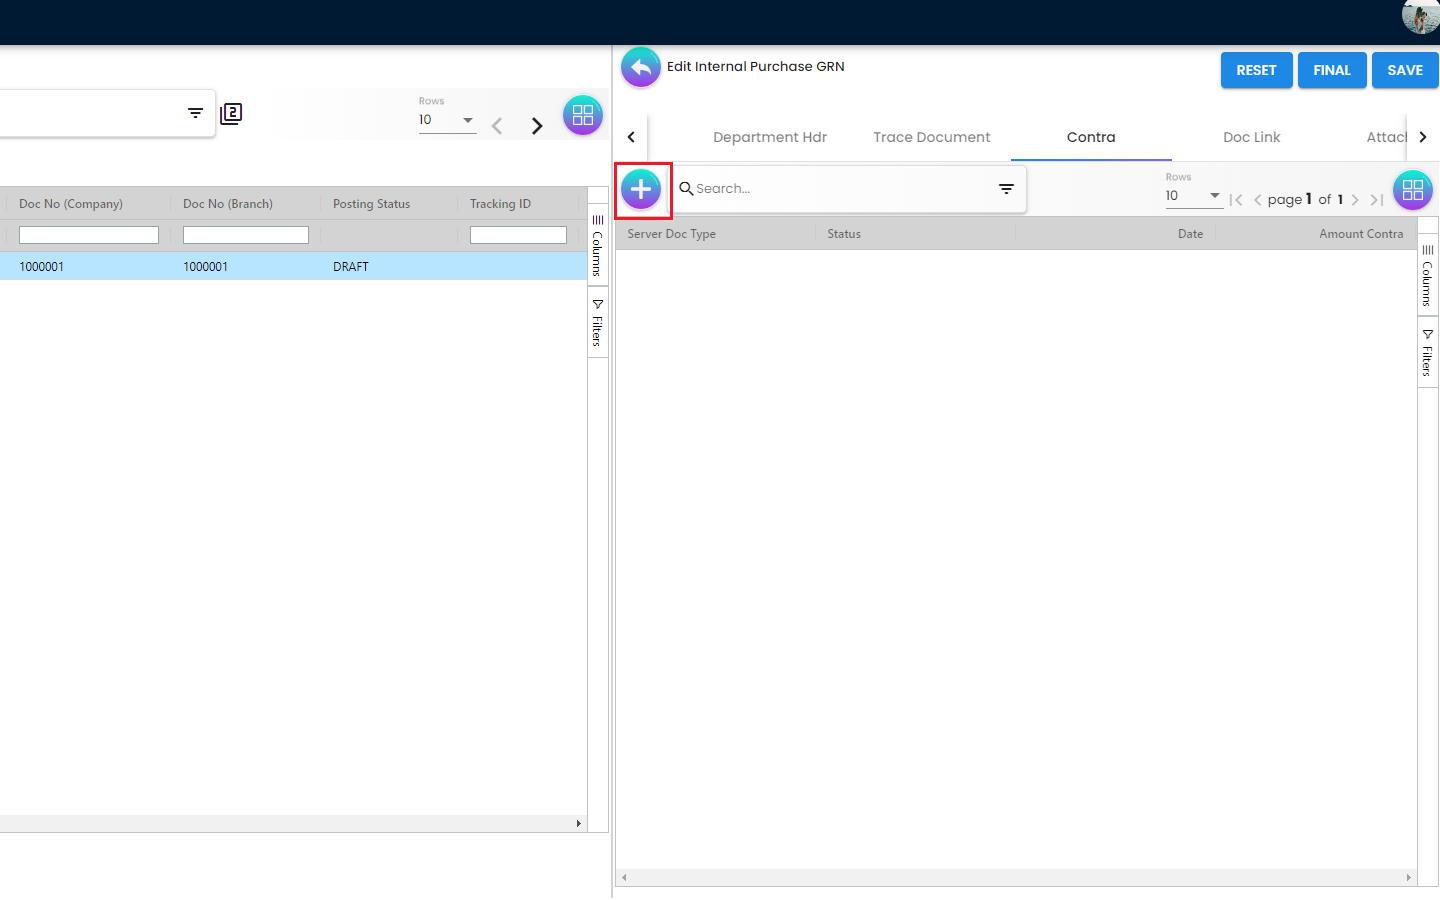1440x900 pixels.
Task: Toggle the Columns side panel in left grid
Action: click(x=597, y=245)
